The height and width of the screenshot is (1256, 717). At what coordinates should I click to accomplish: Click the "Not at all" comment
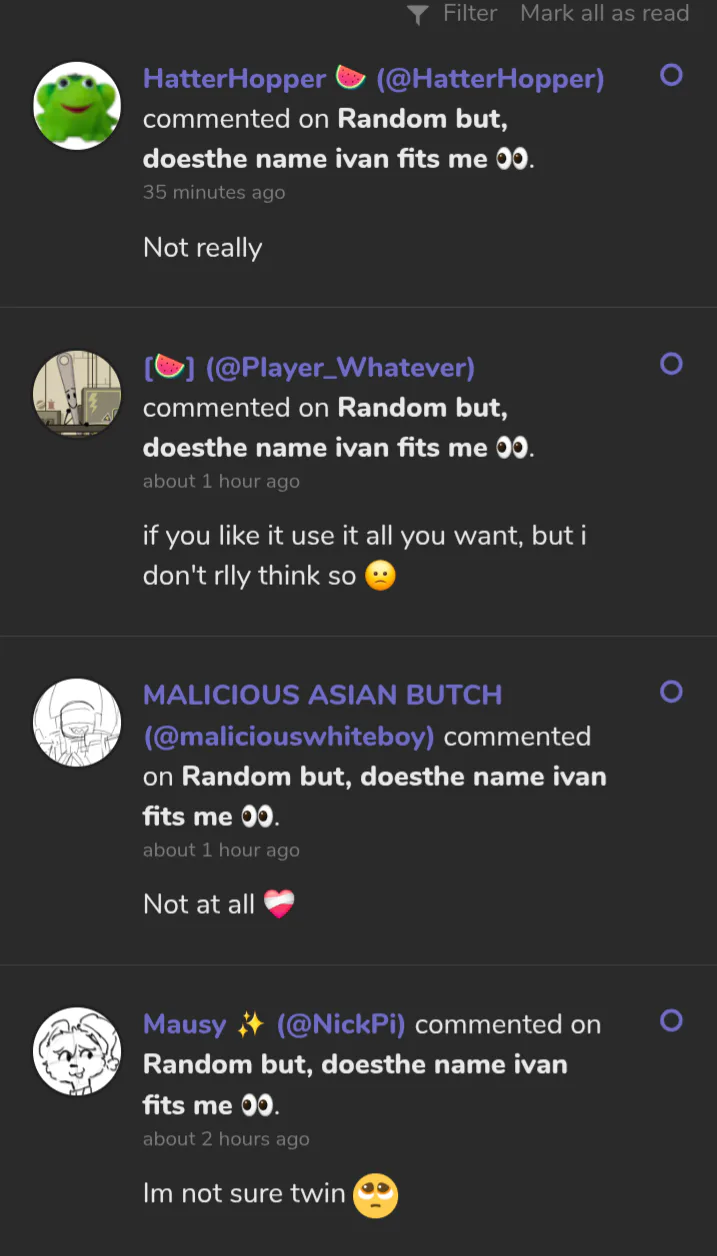coord(199,904)
